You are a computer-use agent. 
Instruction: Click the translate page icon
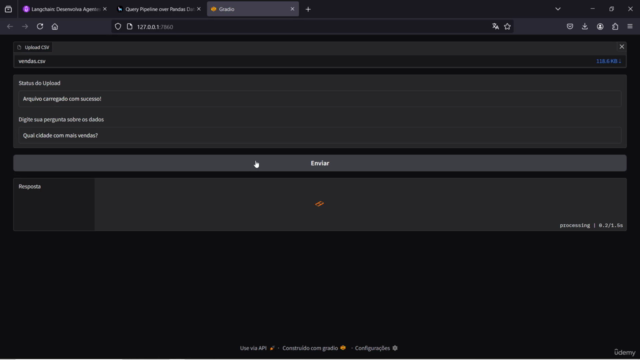tap(496, 27)
